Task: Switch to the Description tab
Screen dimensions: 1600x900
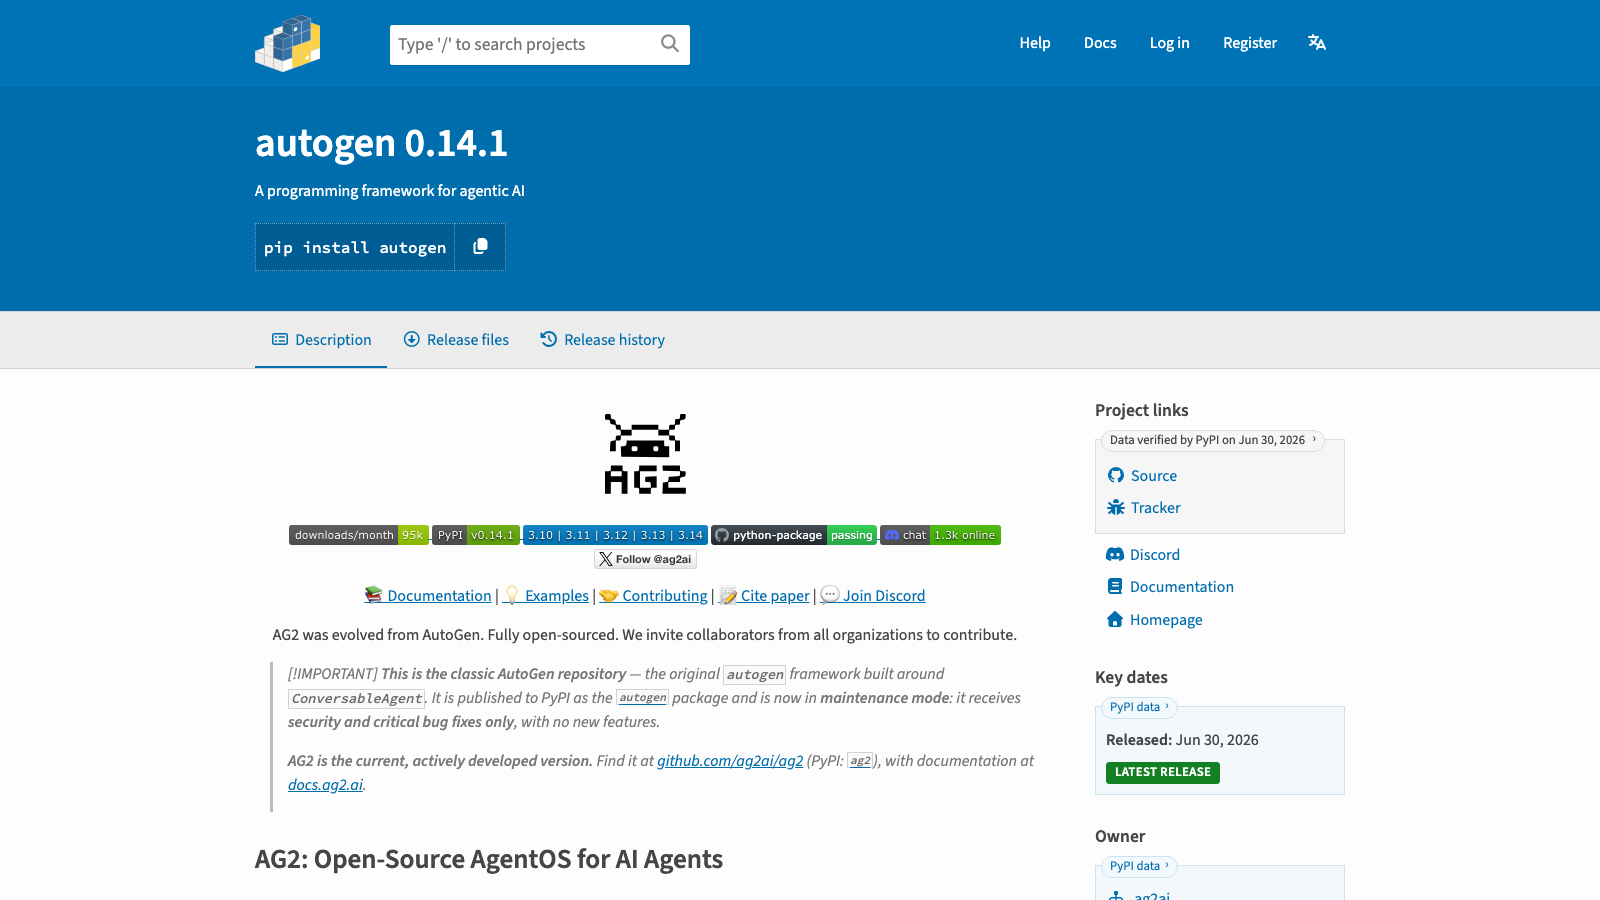Action: (x=321, y=340)
